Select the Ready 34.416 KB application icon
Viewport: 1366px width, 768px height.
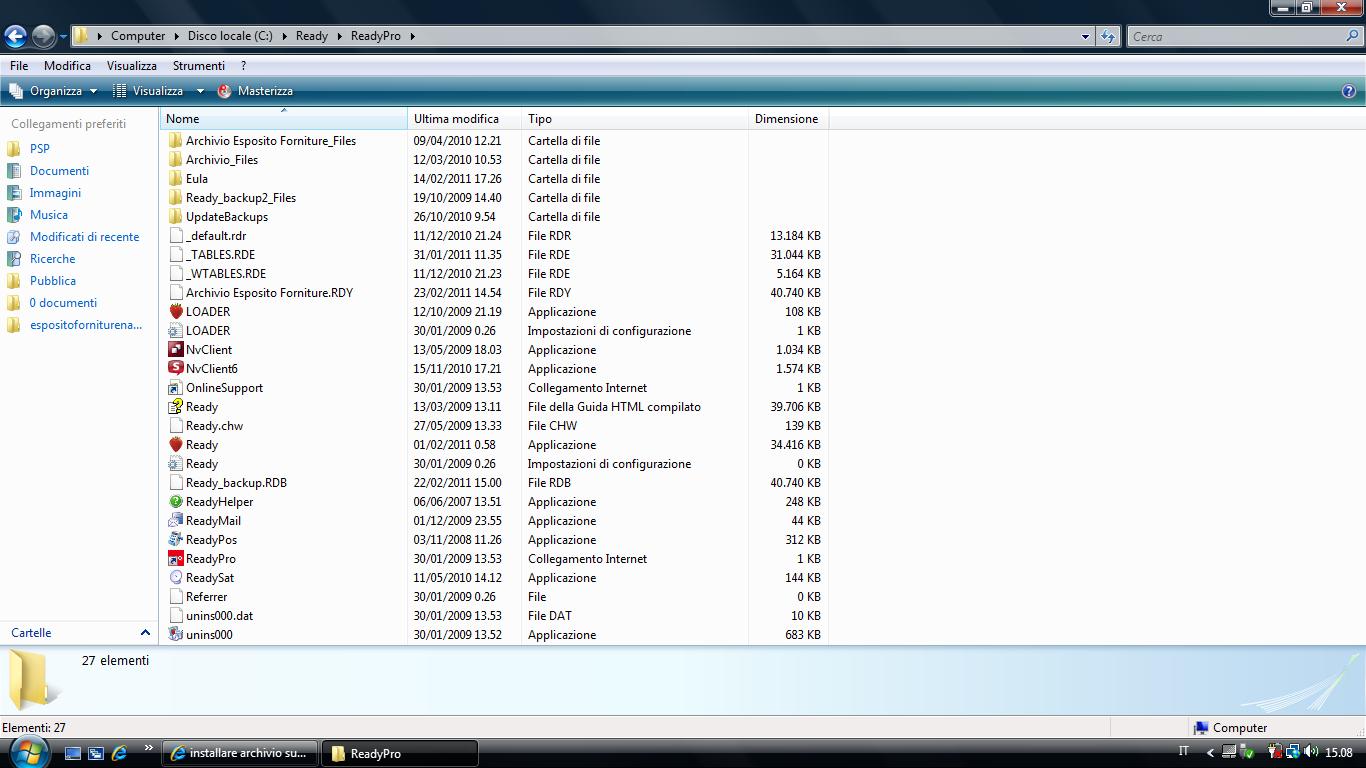[176, 445]
